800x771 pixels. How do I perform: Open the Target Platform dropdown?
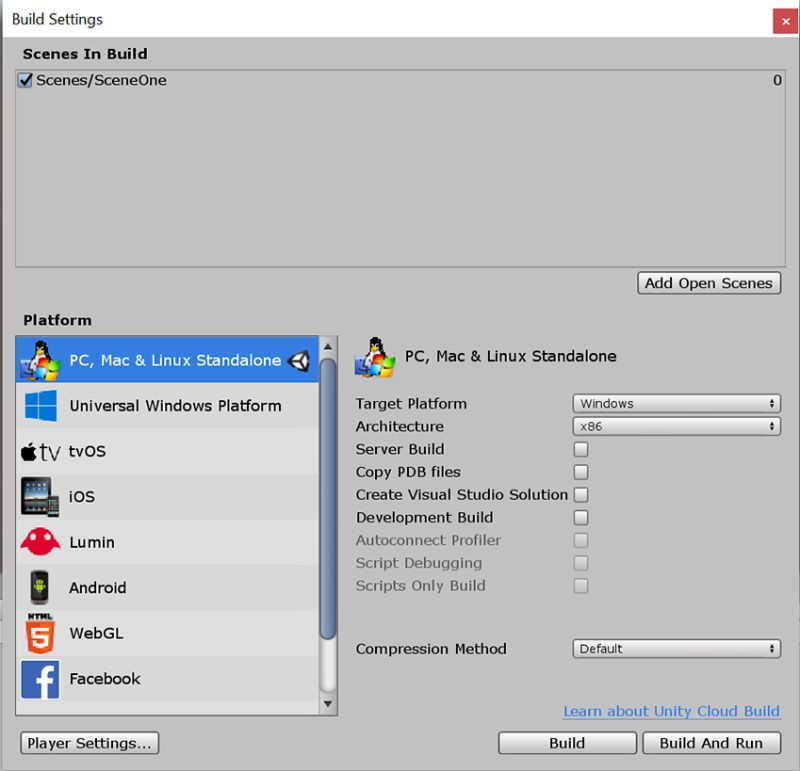(676, 403)
